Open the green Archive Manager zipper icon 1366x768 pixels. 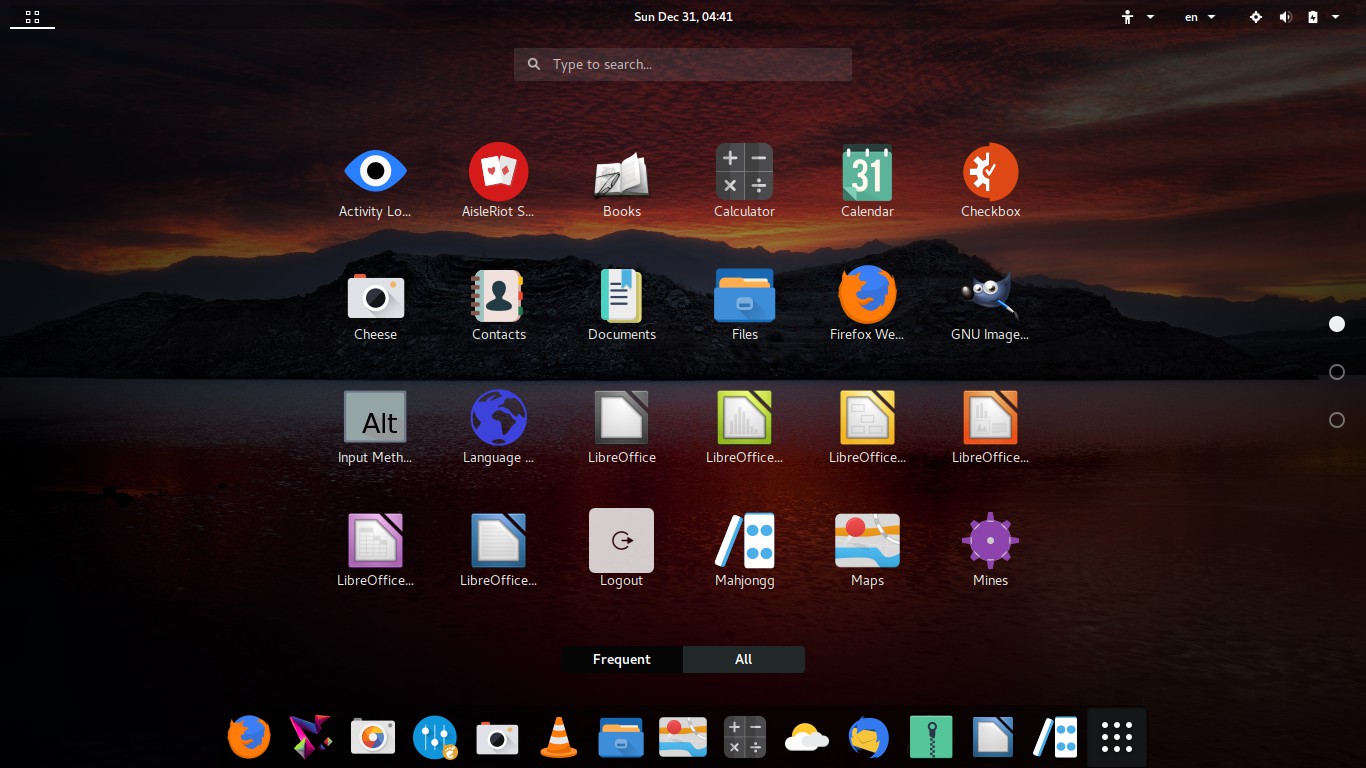[x=931, y=738]
